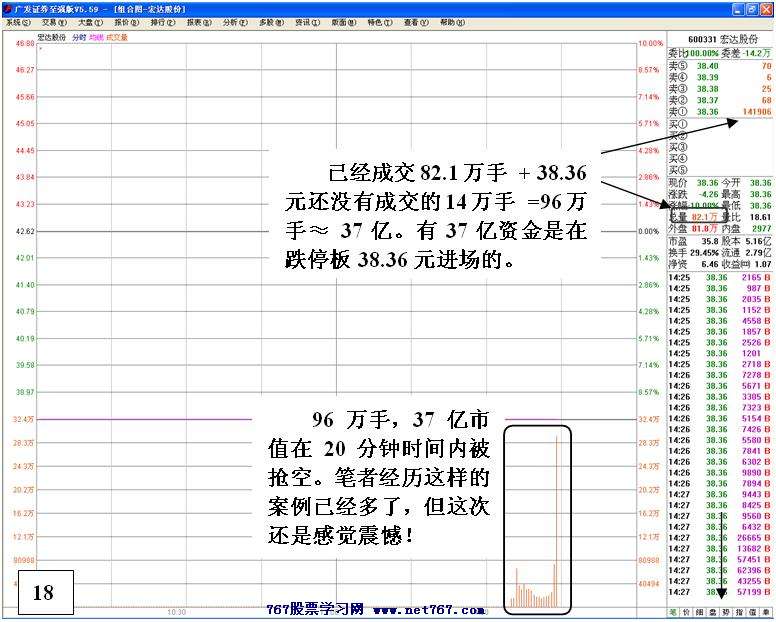Open the 排行 menu
The width and height of the screenshot is (776, 622).
click(x=163, y=22)
